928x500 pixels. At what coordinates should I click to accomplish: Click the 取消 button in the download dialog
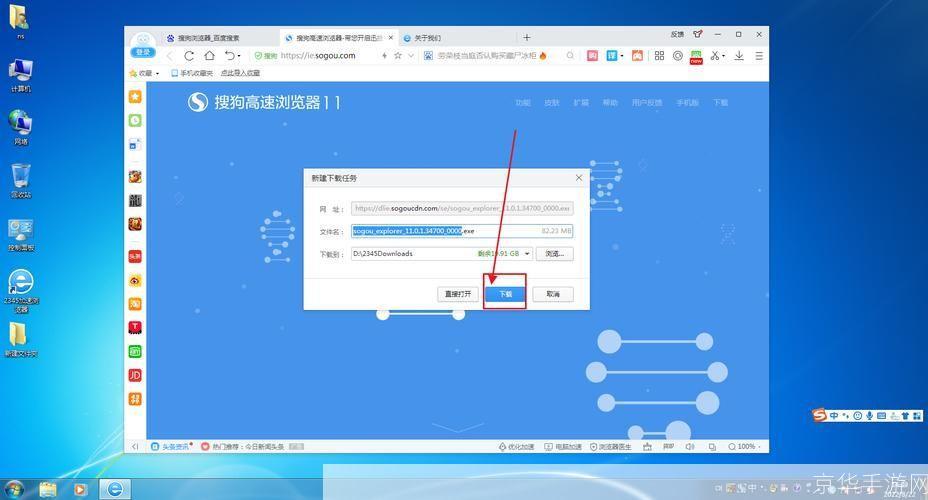pos(553,294)
